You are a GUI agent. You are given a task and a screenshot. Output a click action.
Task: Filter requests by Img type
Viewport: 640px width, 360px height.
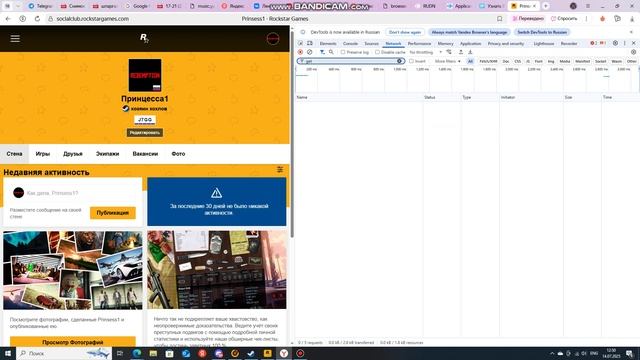click(551, 61)
